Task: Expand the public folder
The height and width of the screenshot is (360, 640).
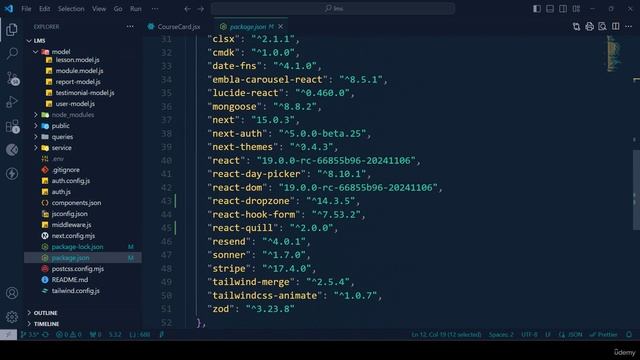Action: pos(36,126)
